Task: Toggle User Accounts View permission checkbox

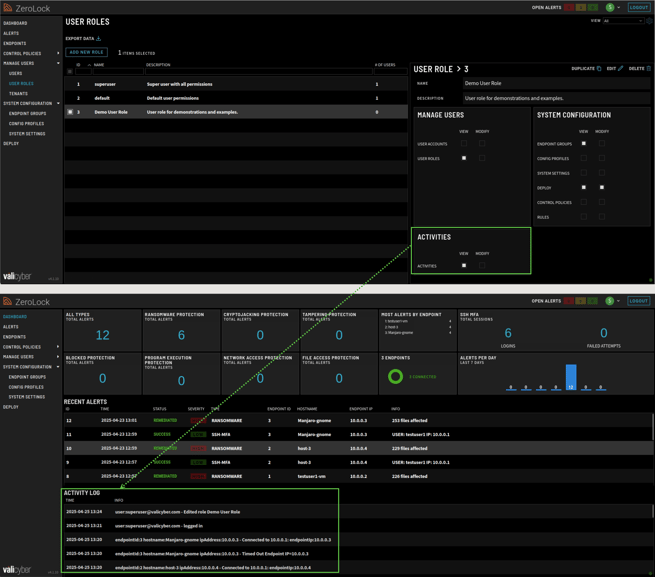Action: (x=464, y=143)
